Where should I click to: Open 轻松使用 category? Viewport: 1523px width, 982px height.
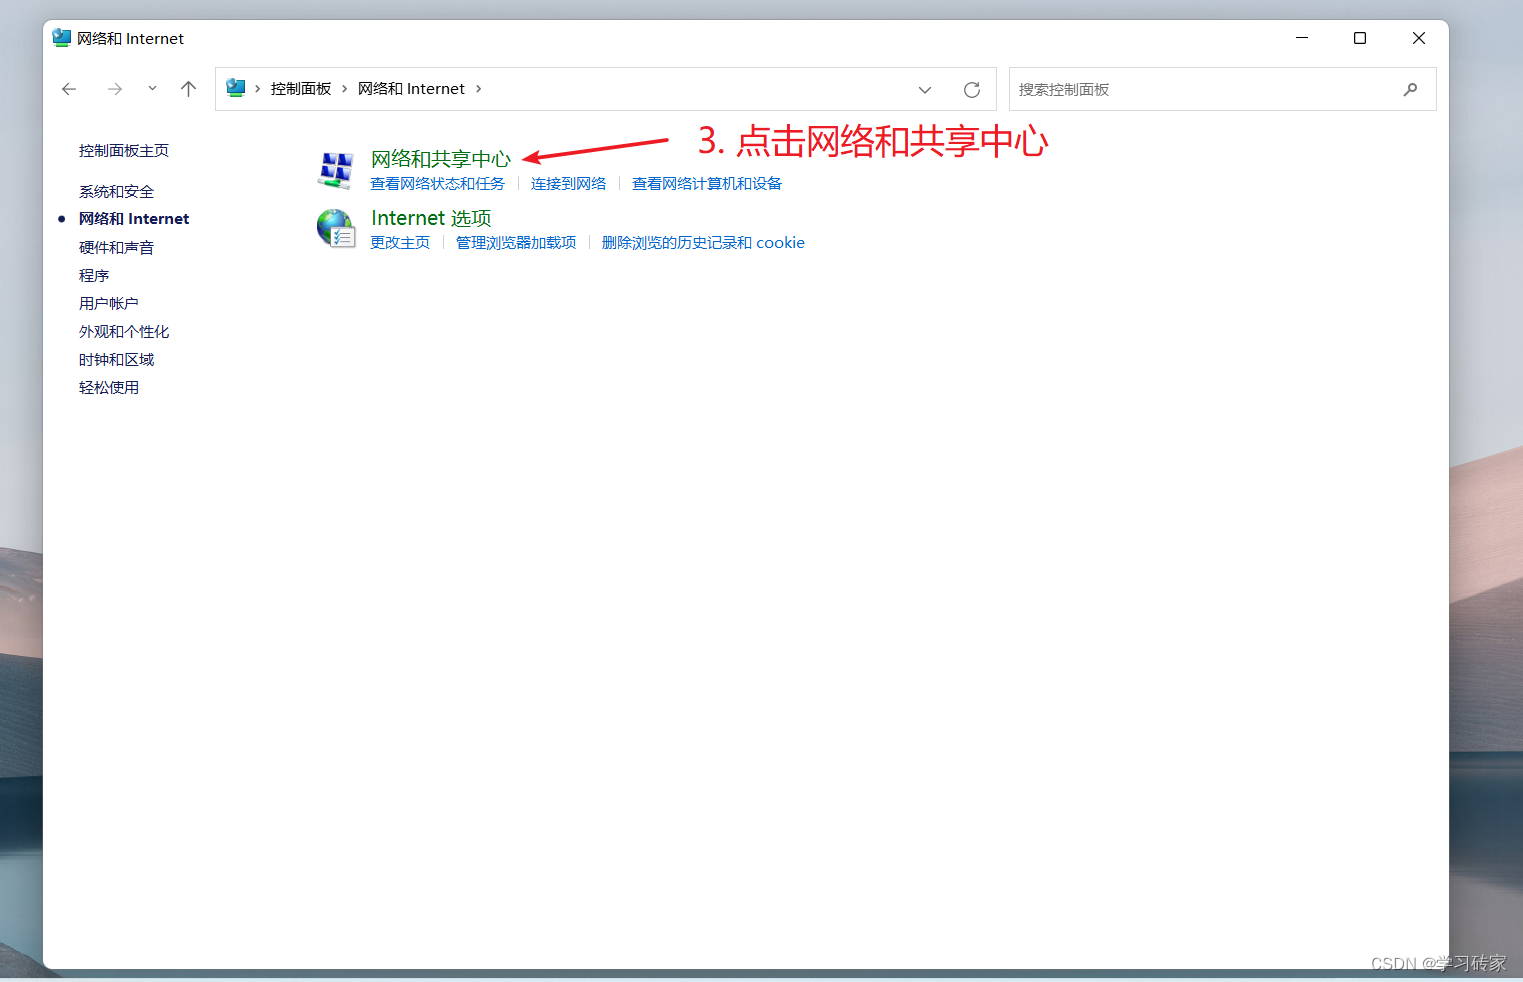[x=109, y=388]
